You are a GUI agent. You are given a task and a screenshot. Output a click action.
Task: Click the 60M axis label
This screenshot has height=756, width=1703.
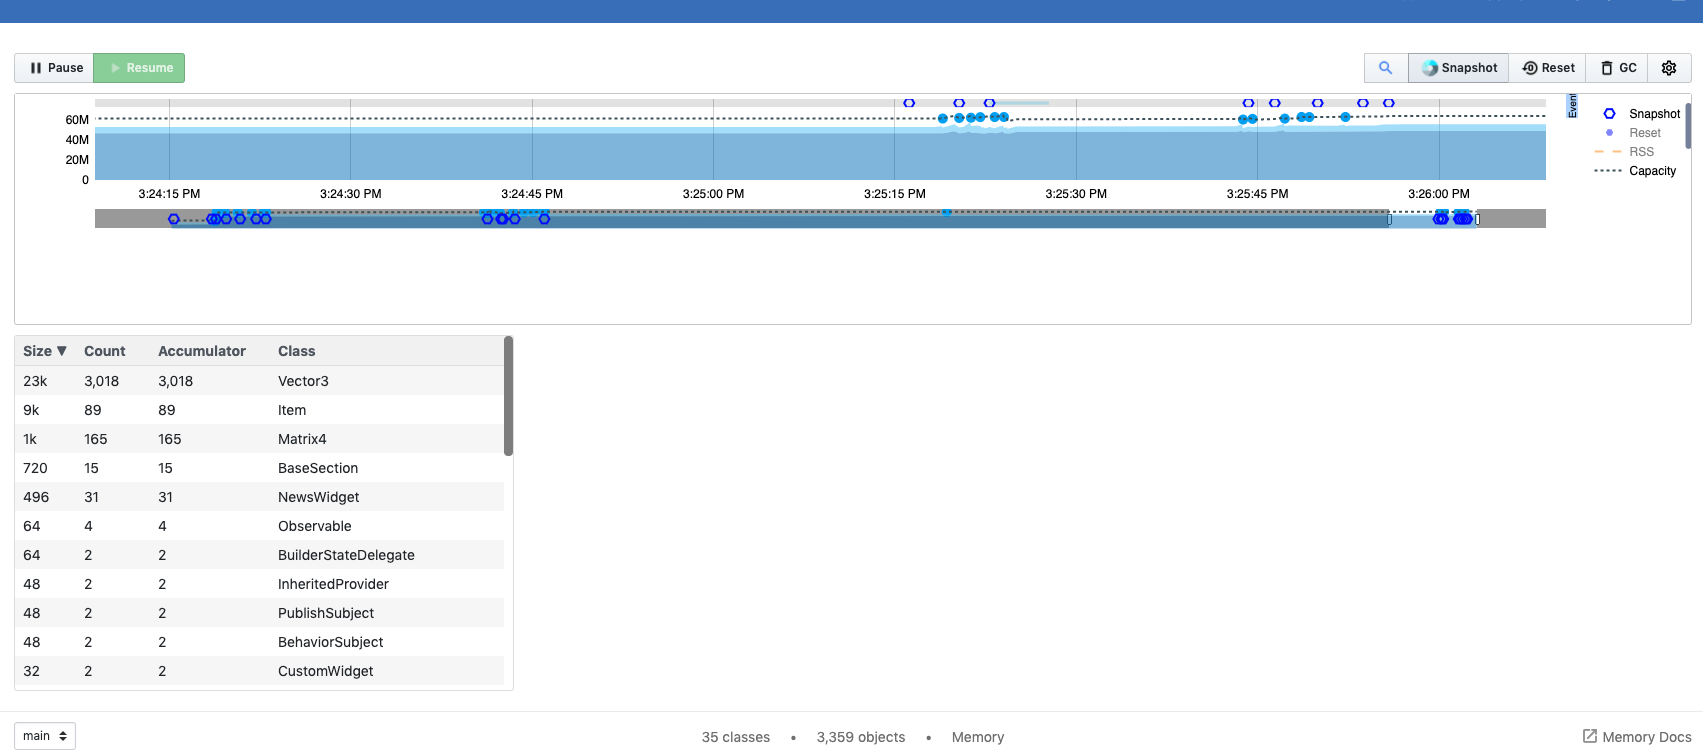pos(77,120)
